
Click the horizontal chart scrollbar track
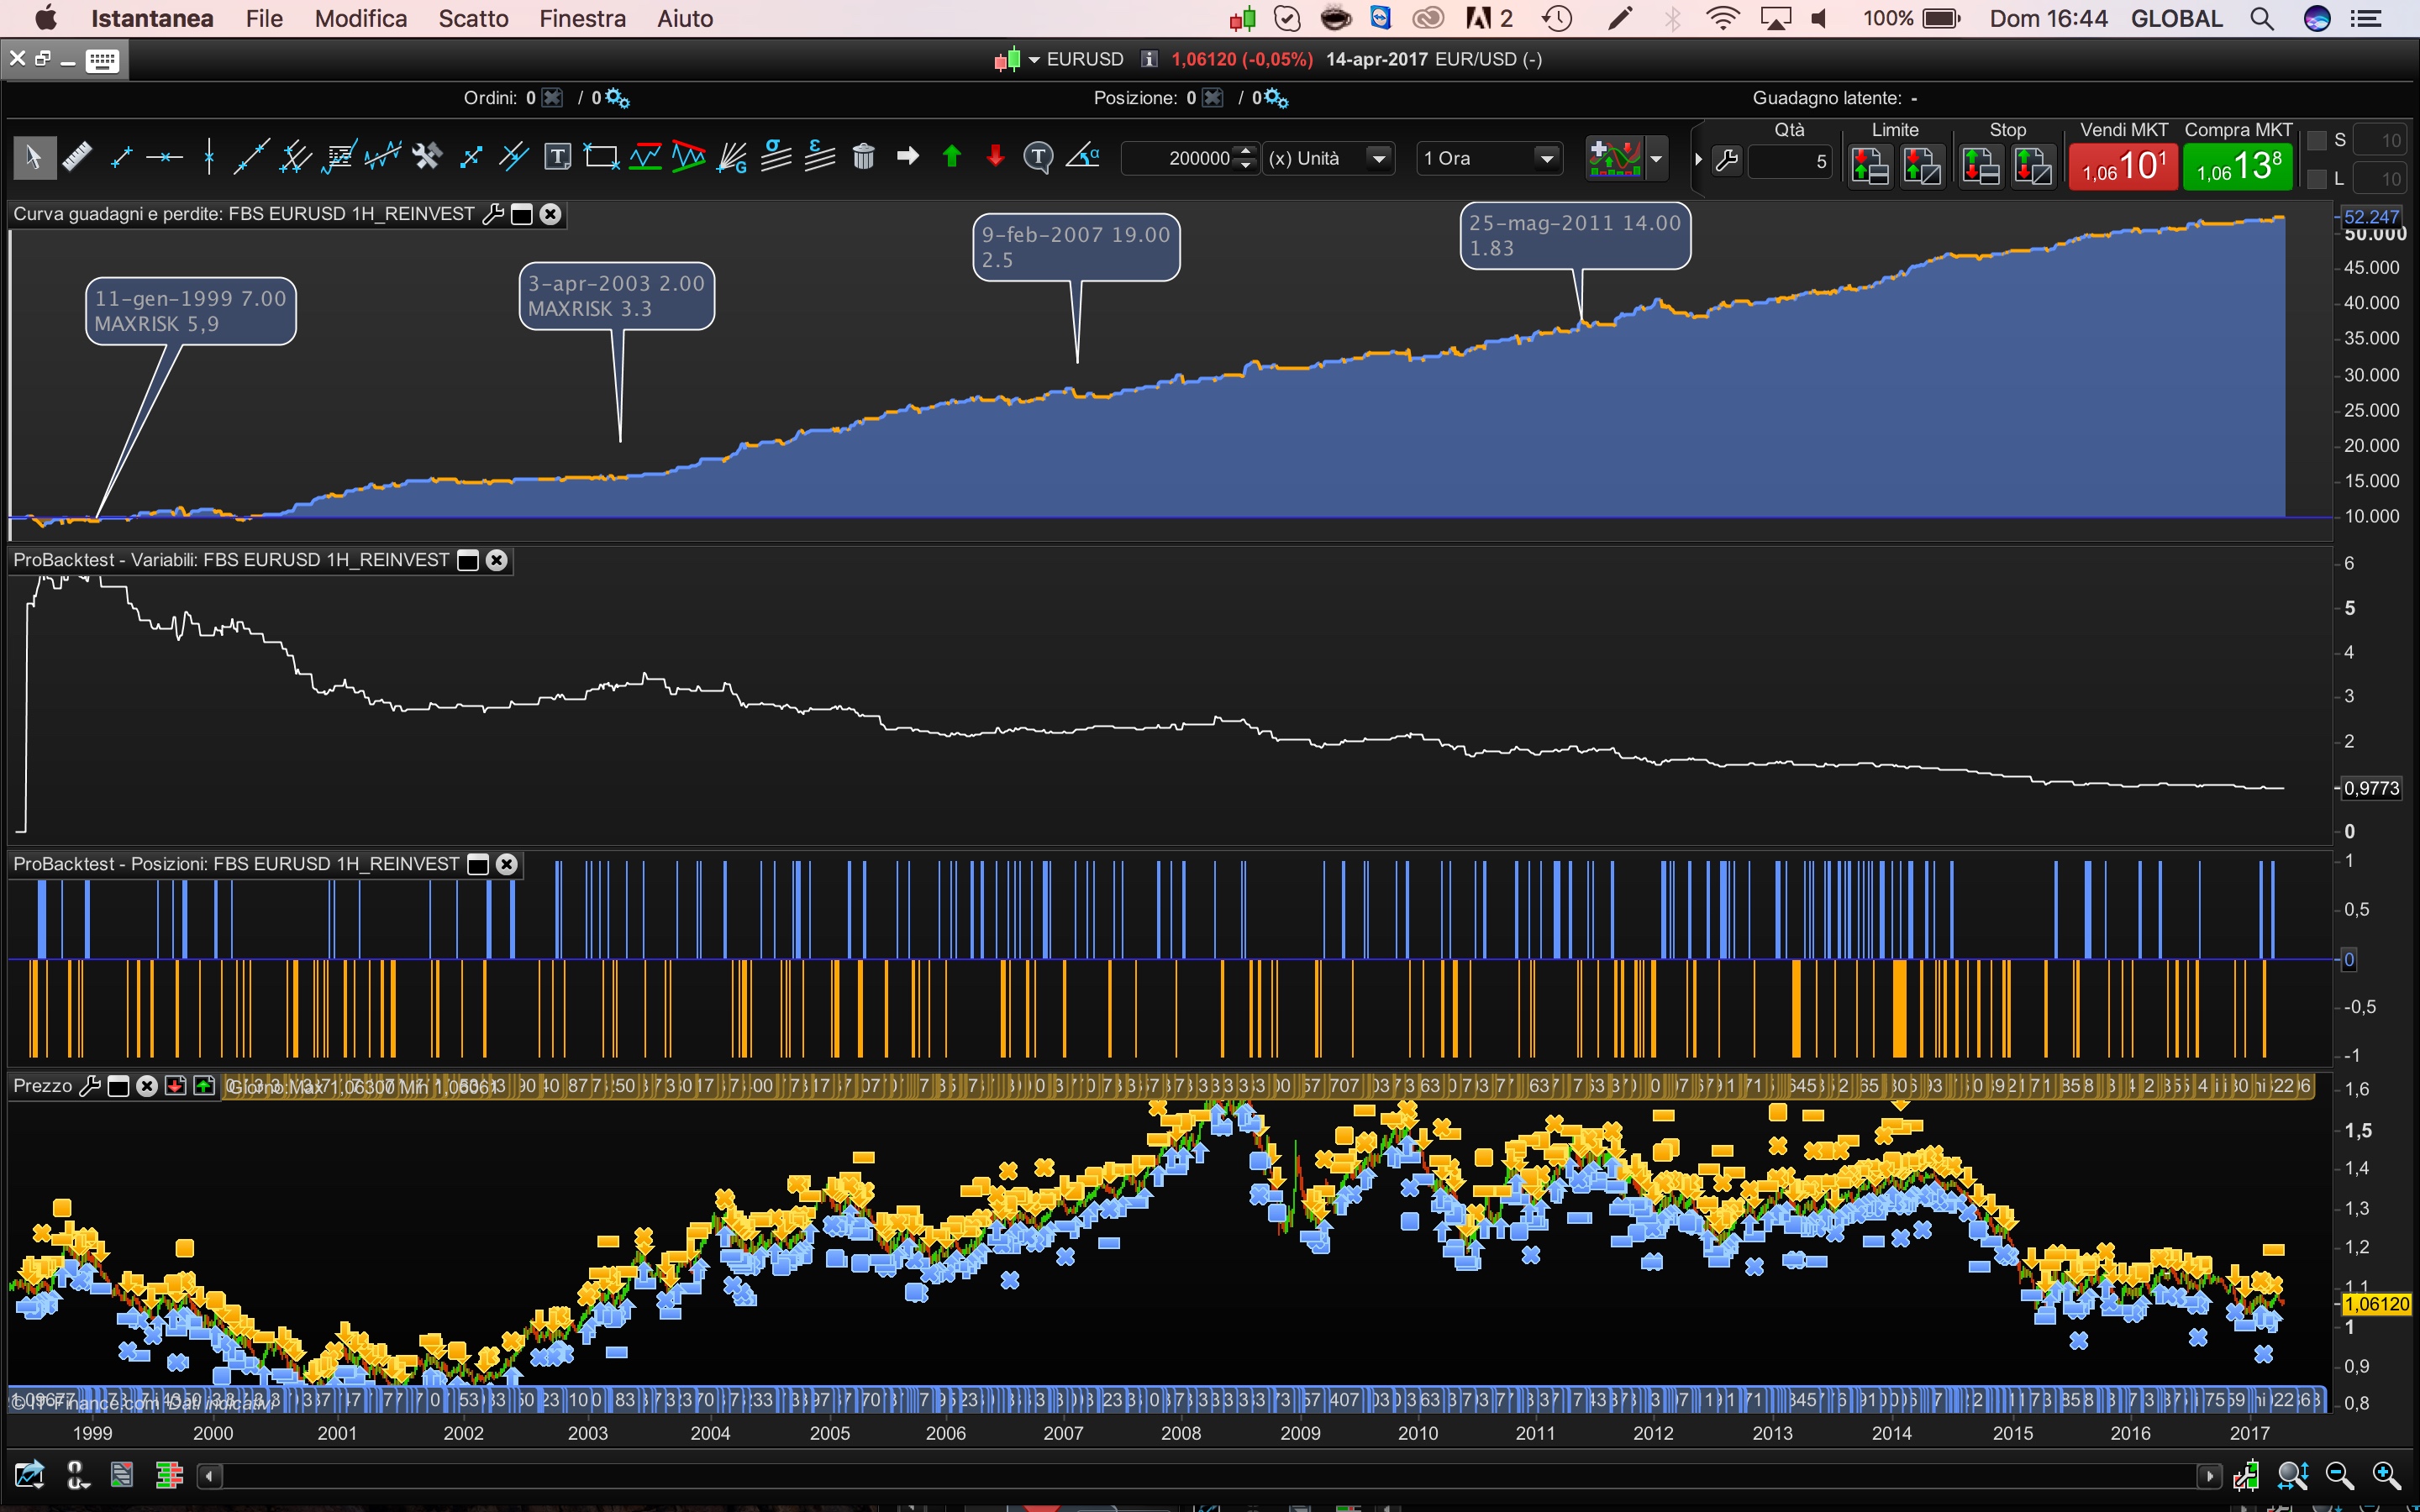click(1200, 1475)
